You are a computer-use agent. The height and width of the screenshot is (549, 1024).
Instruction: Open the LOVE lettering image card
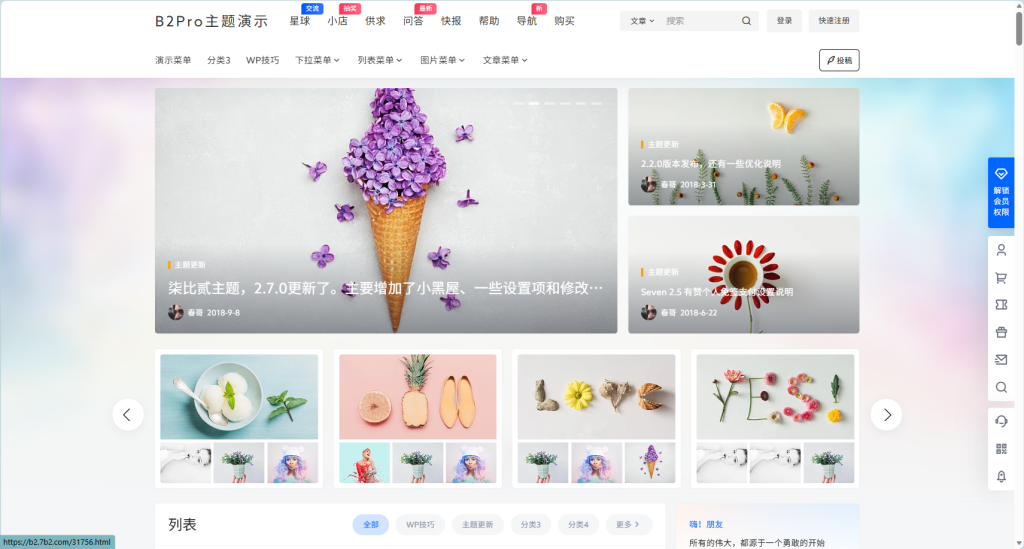point(596,397)
